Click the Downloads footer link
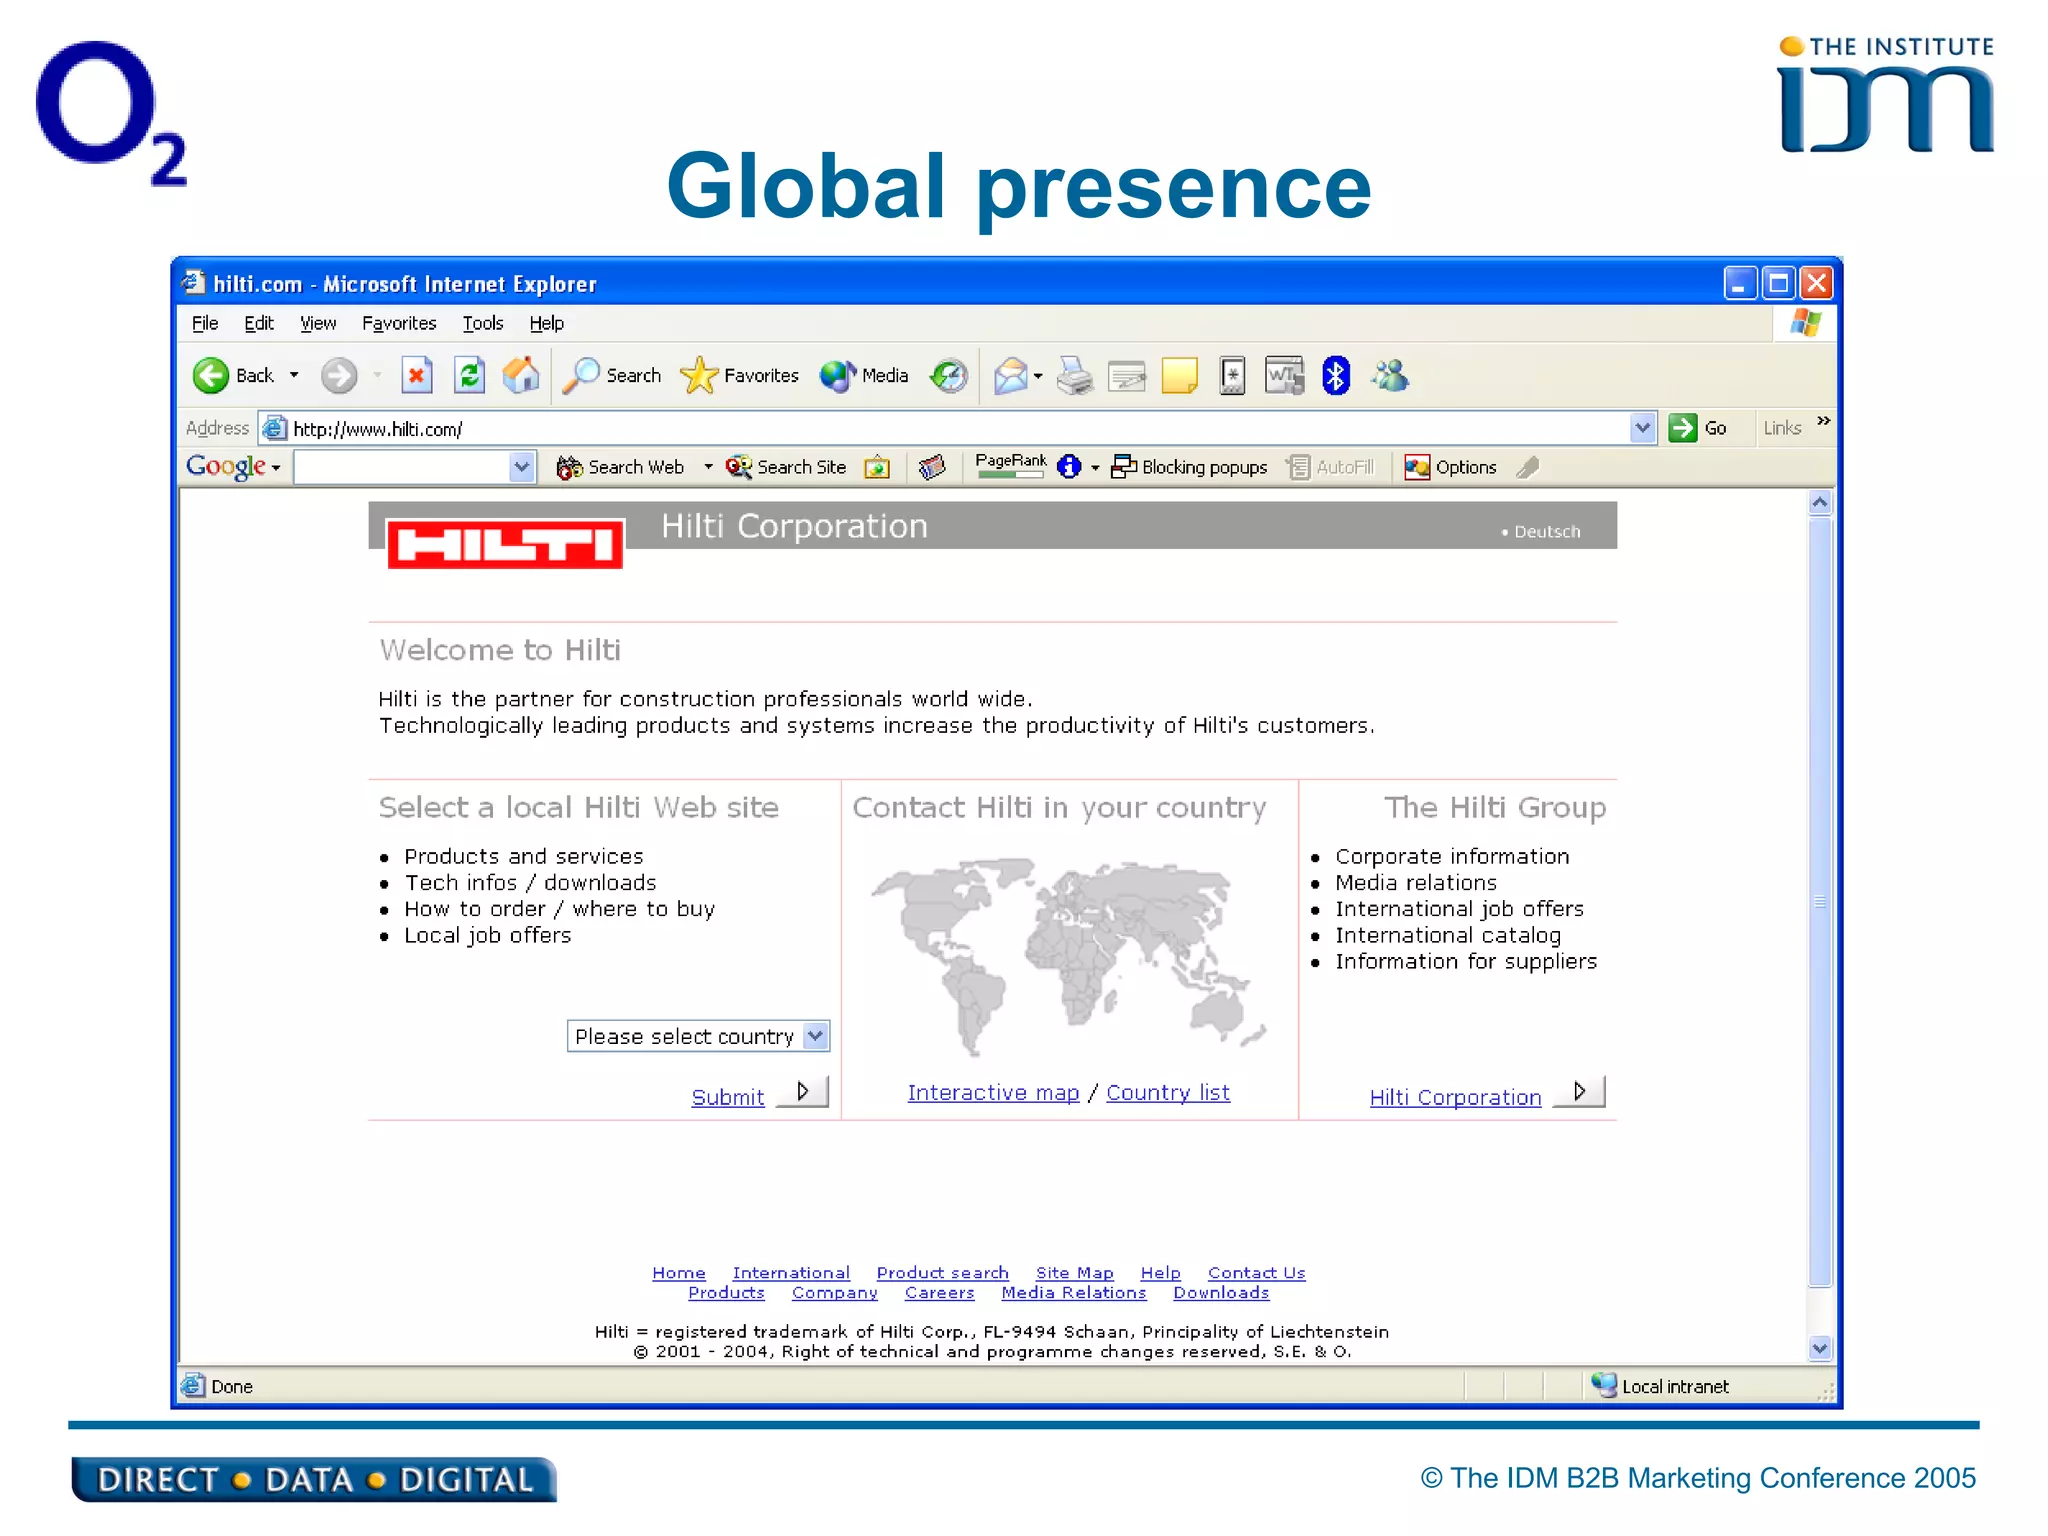This screenshot has width=2048, height=1536. 1221,1293
